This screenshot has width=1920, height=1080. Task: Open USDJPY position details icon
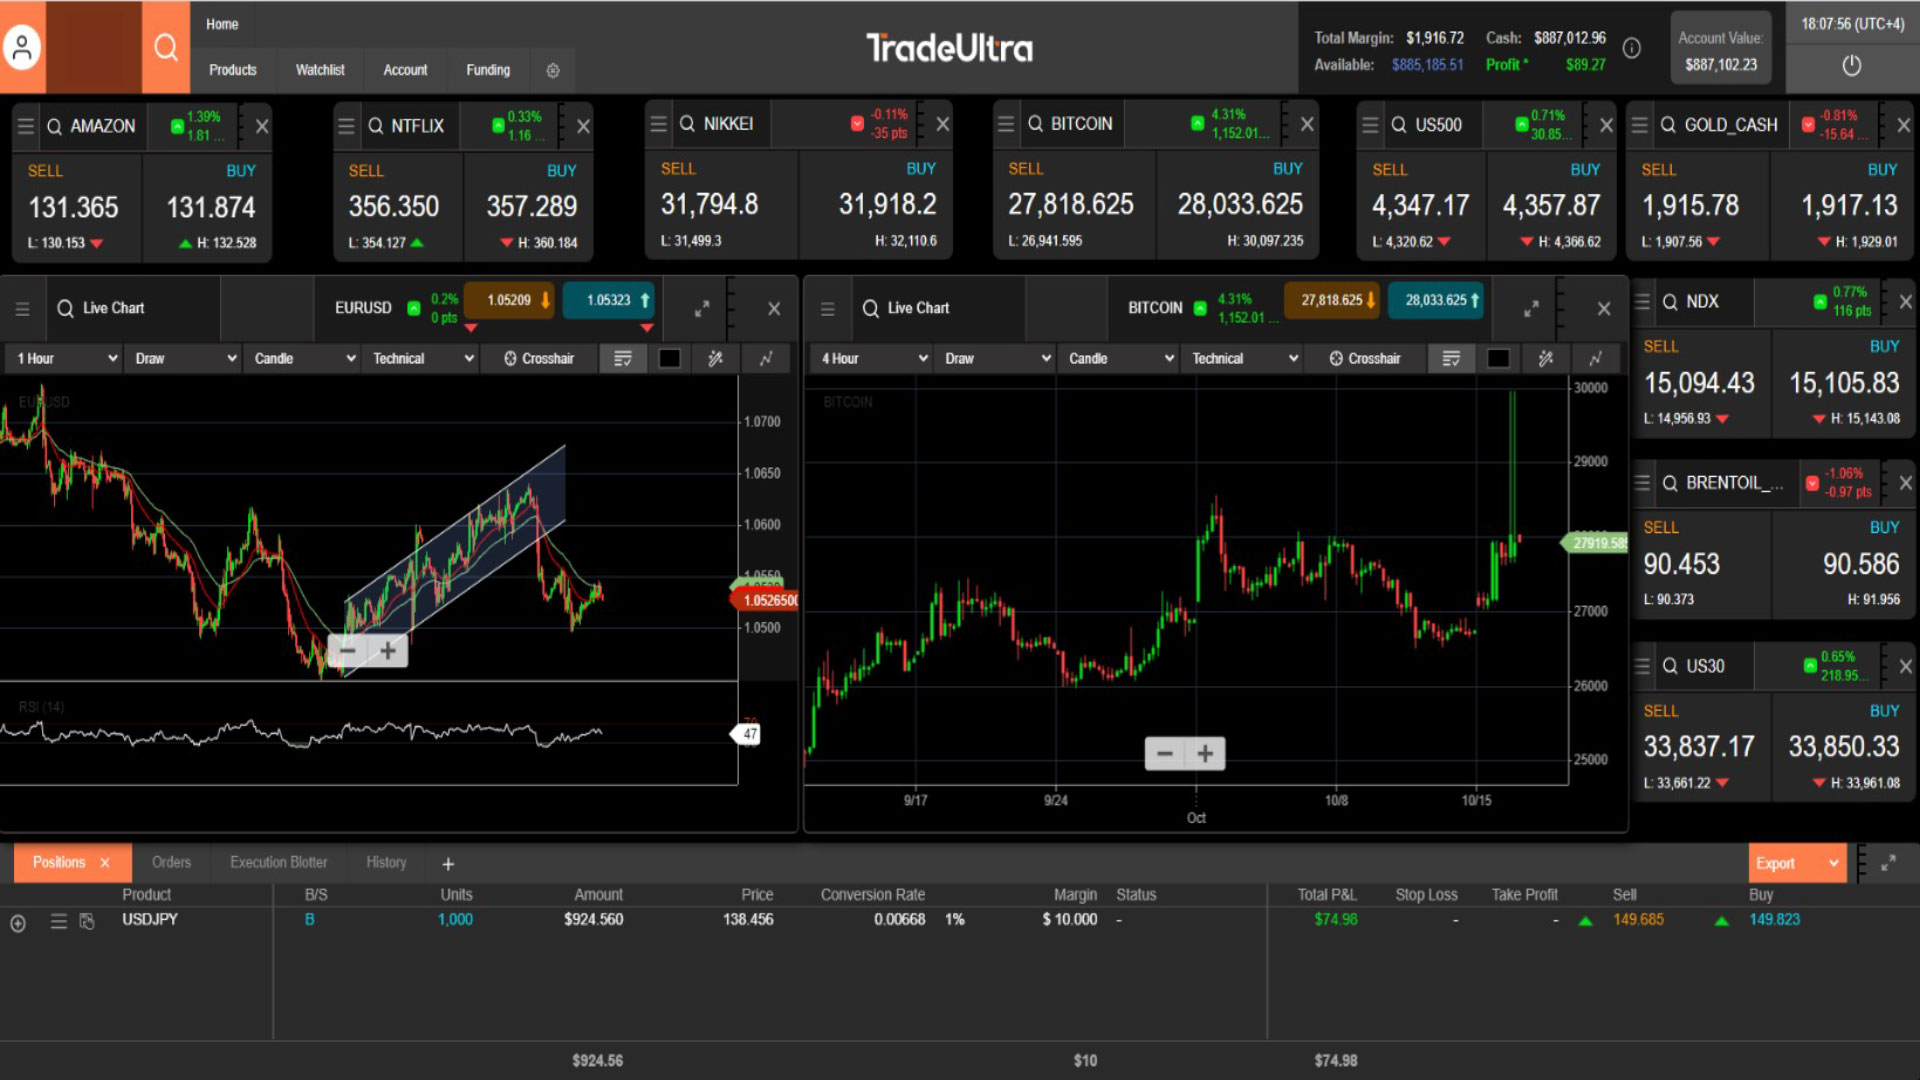87,921
